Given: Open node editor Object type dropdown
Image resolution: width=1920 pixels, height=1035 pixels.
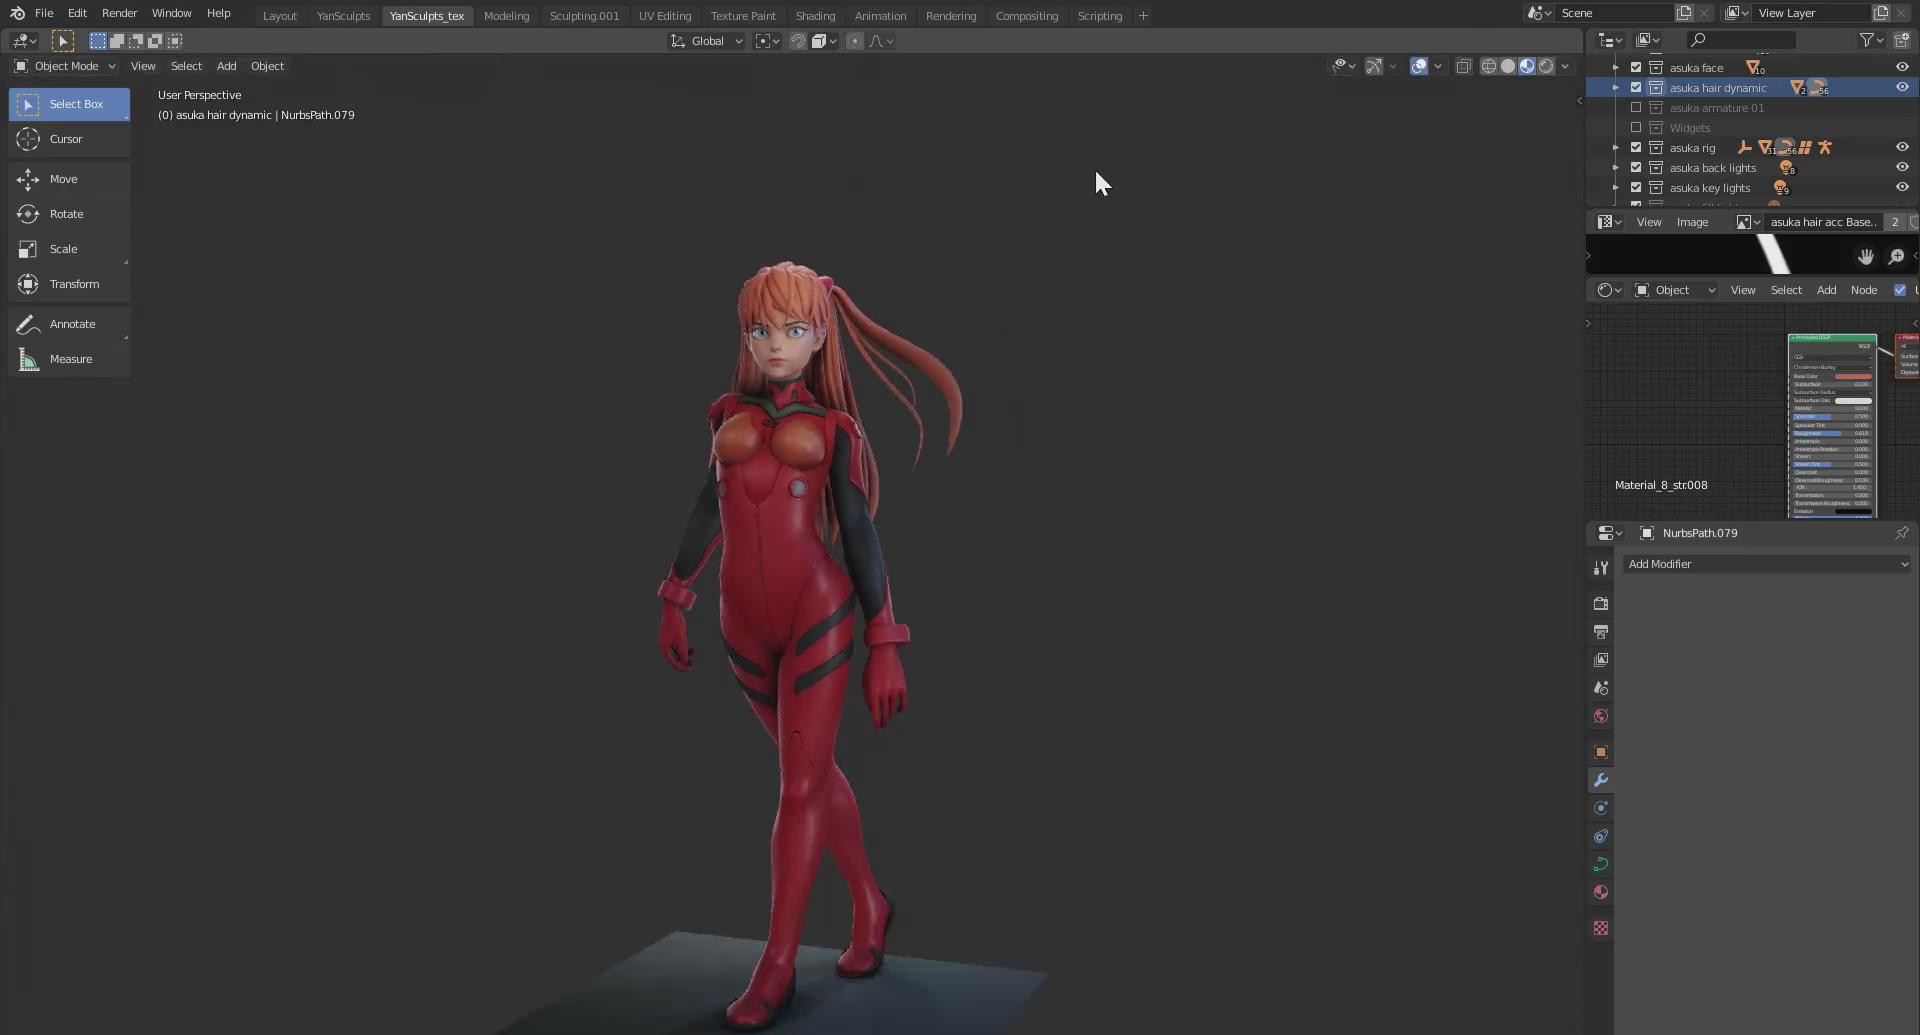Looking at the screenshot, I should pyautogui.click(x=1675, y=290).
